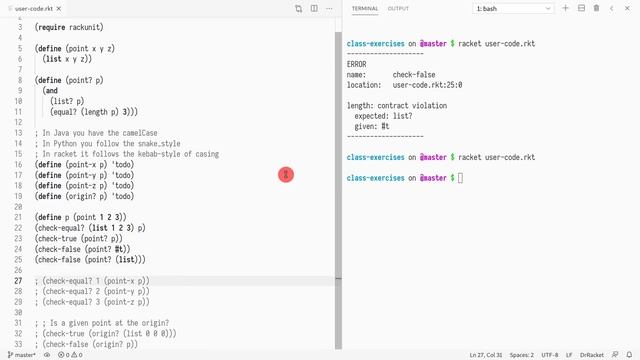
Task: Click comment 'Is a given point at the origin?'
Action: tap(109, 323)
